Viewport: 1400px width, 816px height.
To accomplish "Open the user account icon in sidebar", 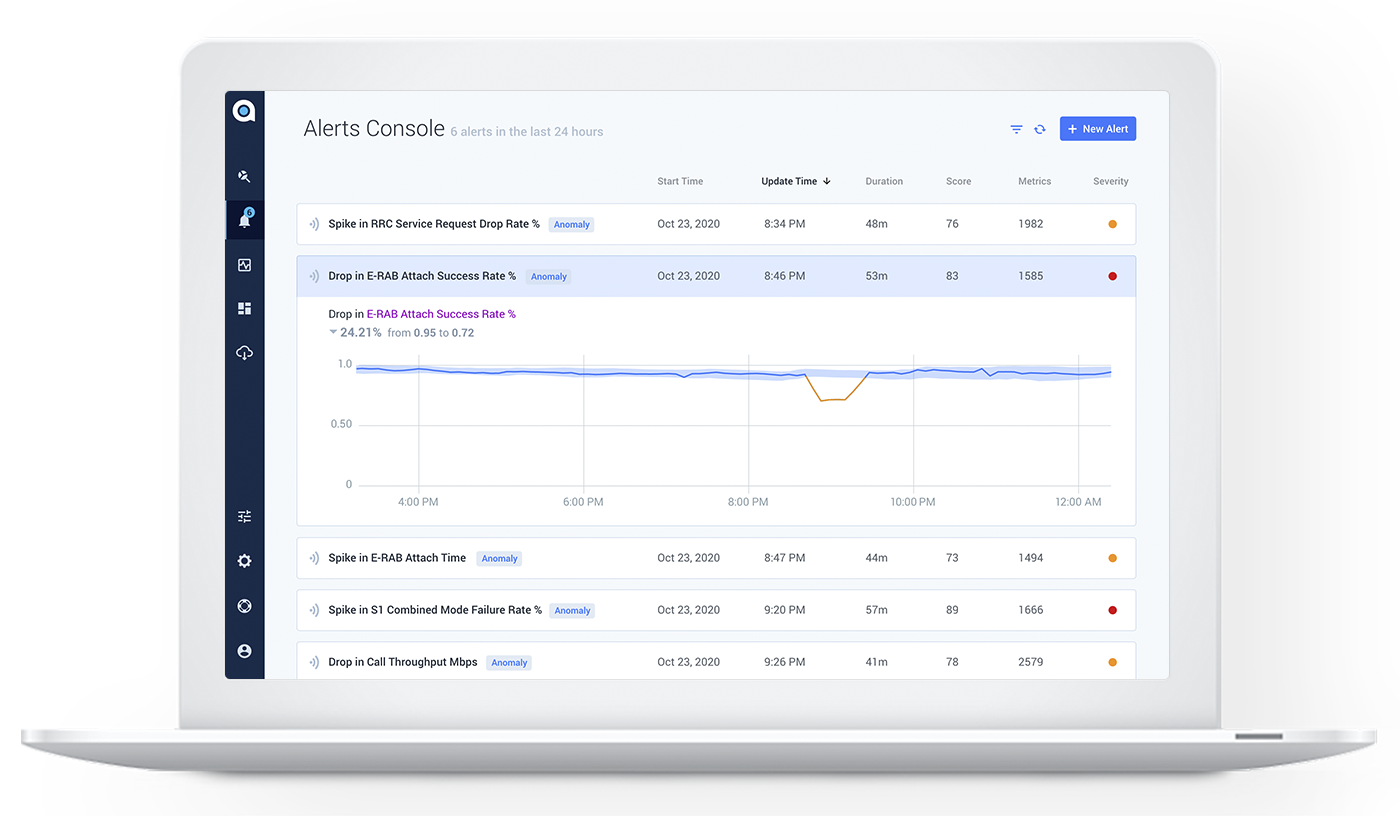I will pyautogui.click(x=244, y=651).
